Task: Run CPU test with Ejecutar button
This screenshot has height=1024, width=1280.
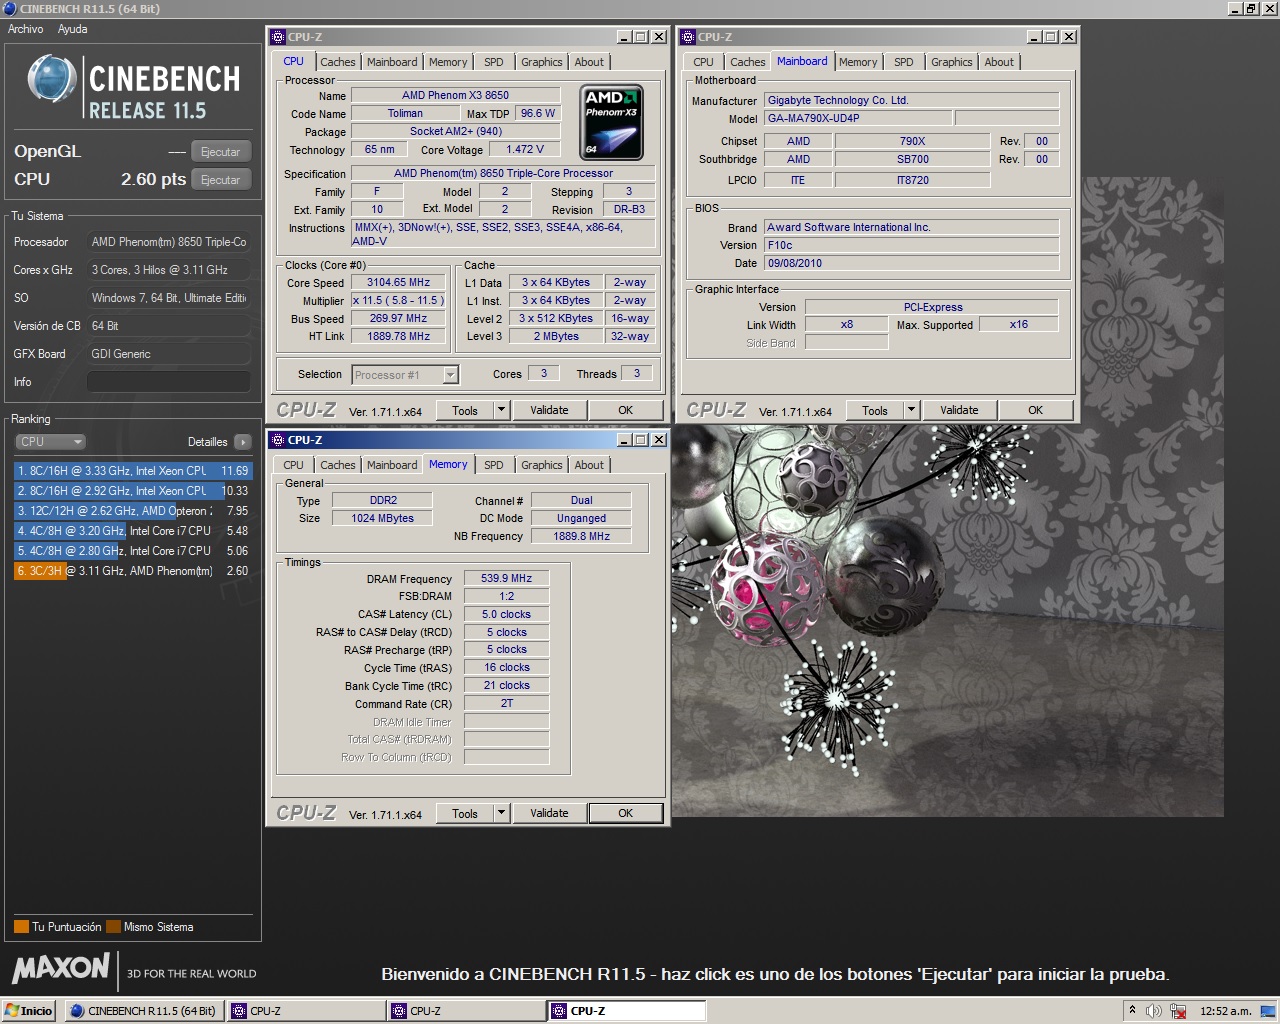Action: (220, 180)
